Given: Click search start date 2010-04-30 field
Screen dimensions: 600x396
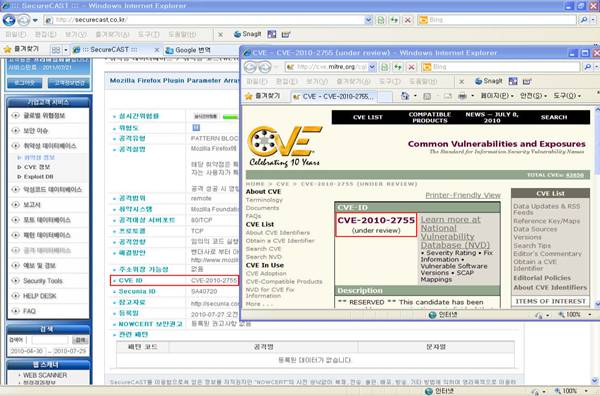Looking at the screenshot, I should (x=26, y=351).
